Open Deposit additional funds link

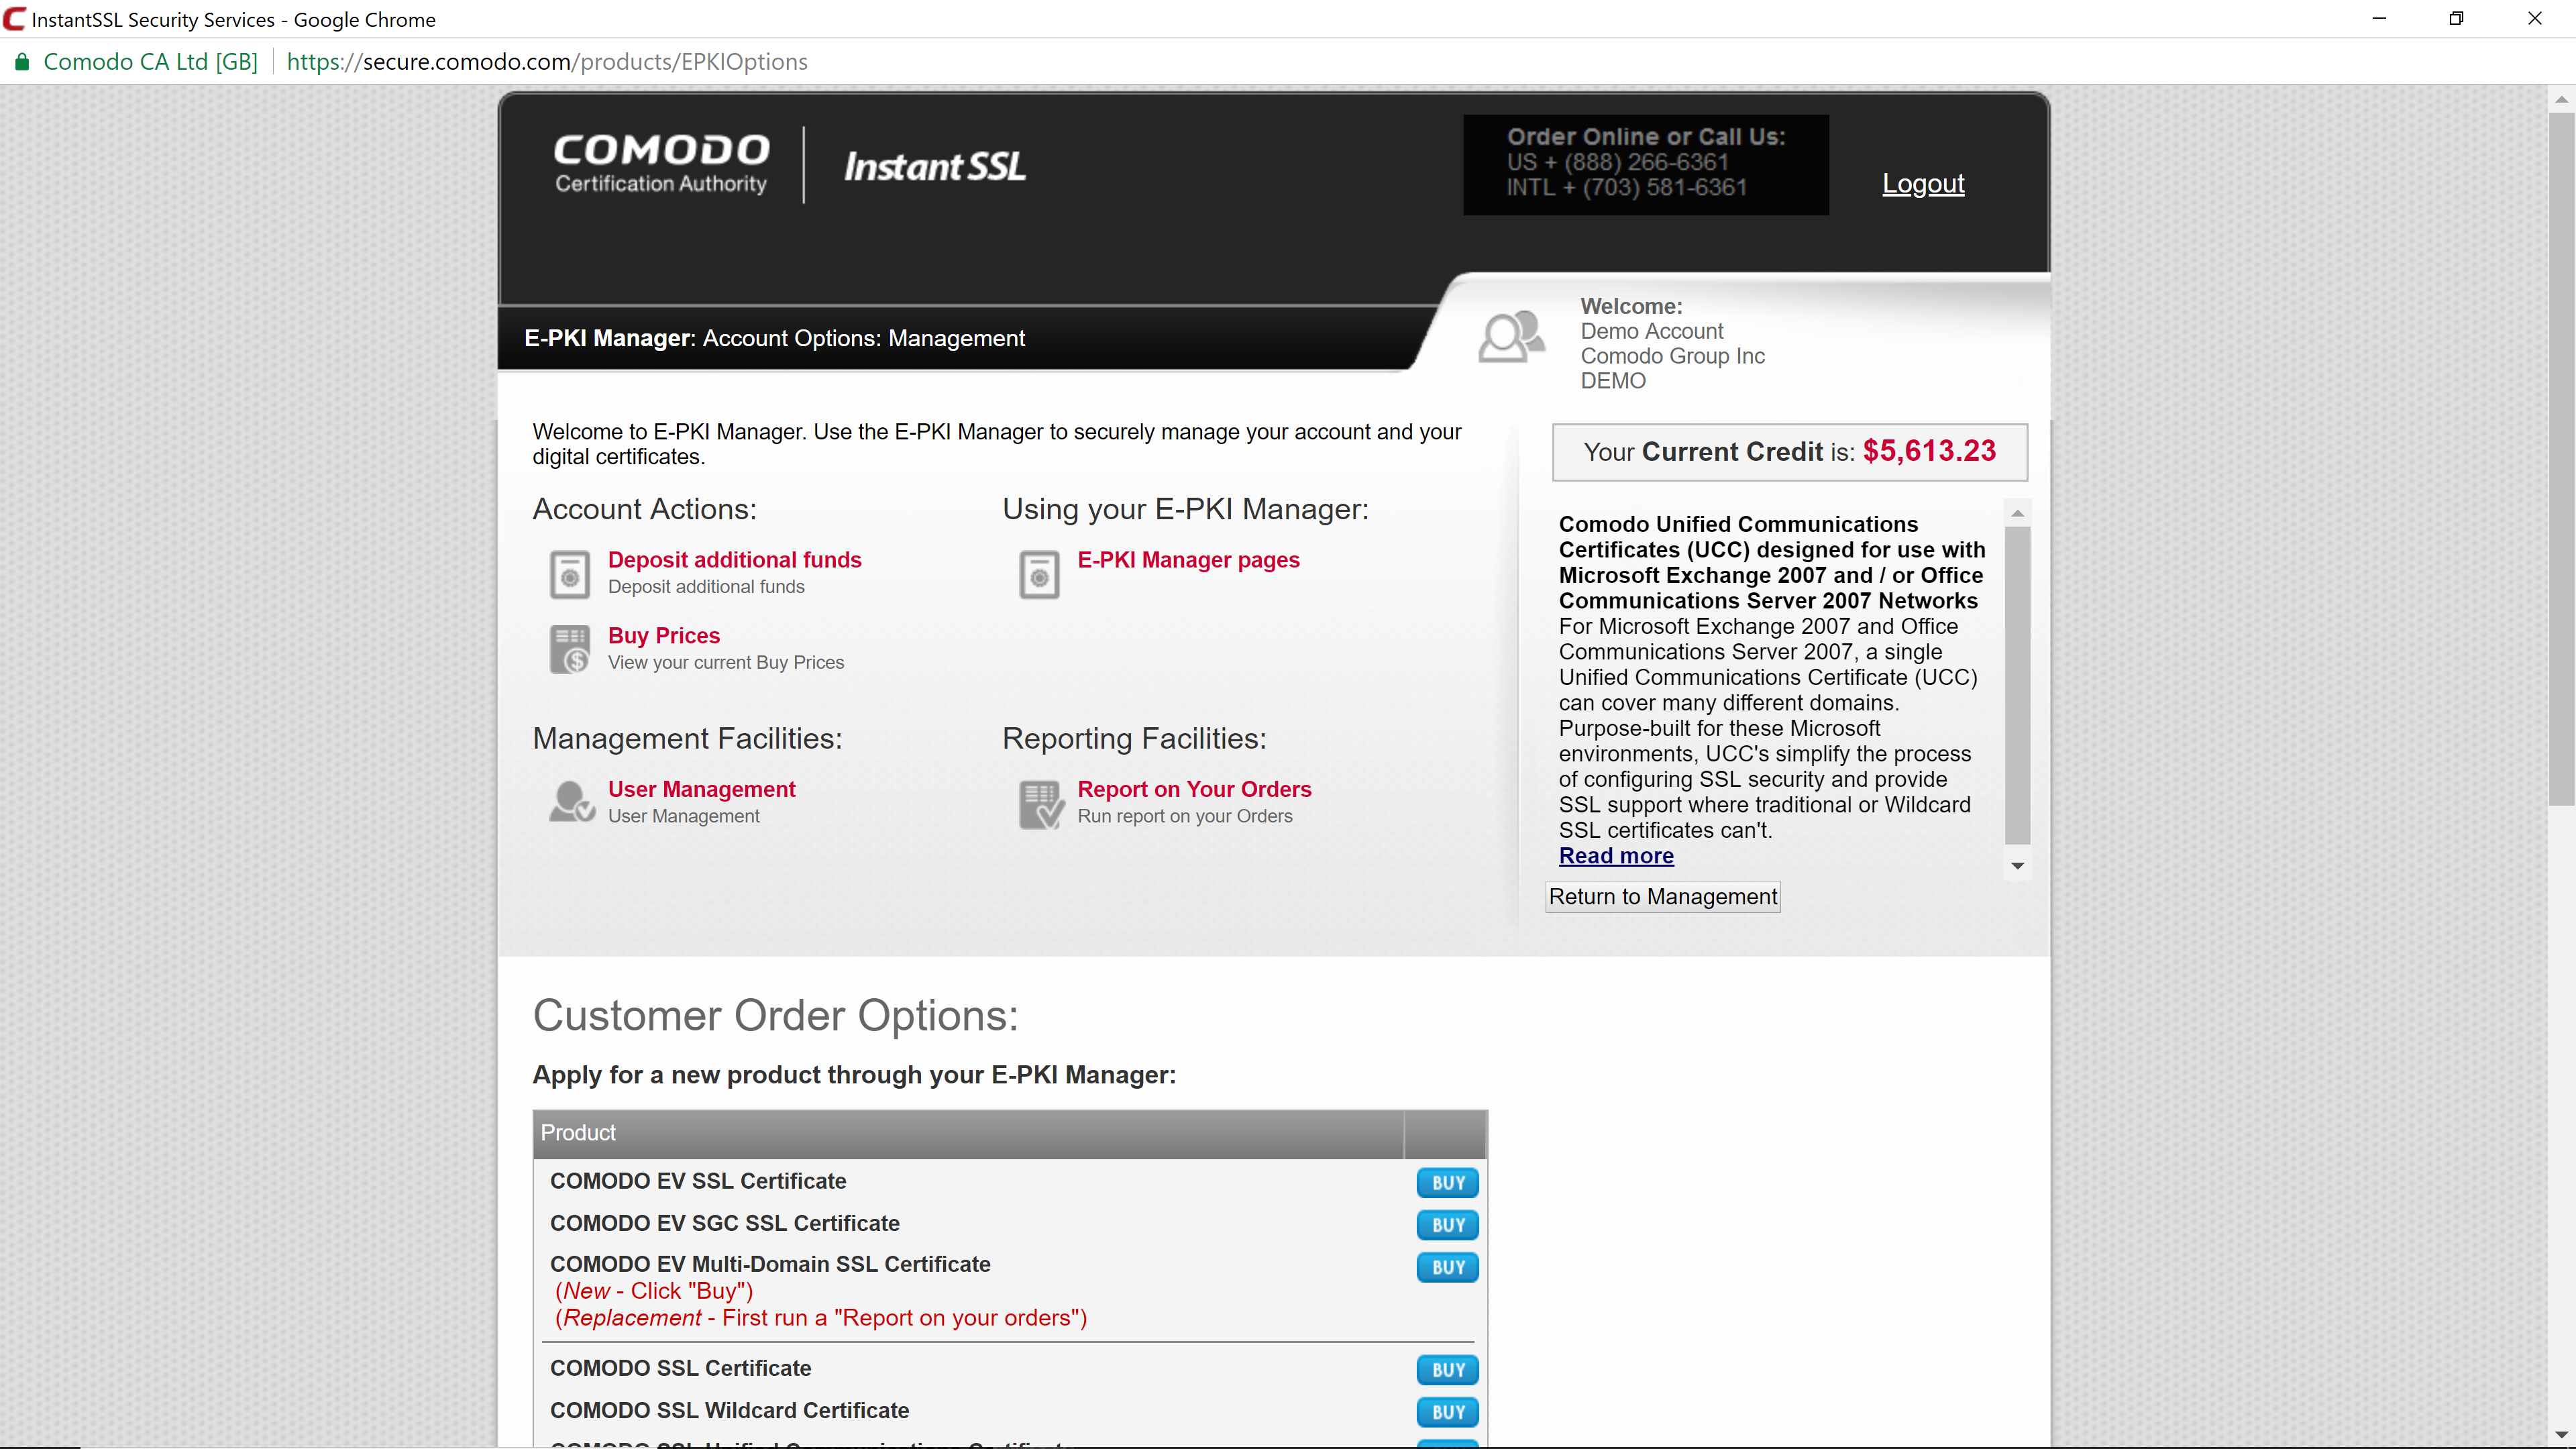pos(734,560)
